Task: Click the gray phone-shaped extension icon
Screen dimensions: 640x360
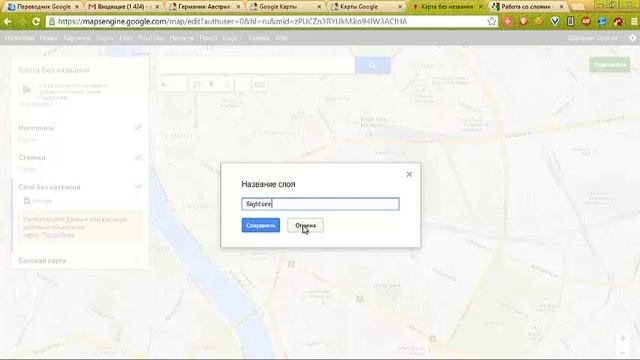Action: tap(571, 21)
